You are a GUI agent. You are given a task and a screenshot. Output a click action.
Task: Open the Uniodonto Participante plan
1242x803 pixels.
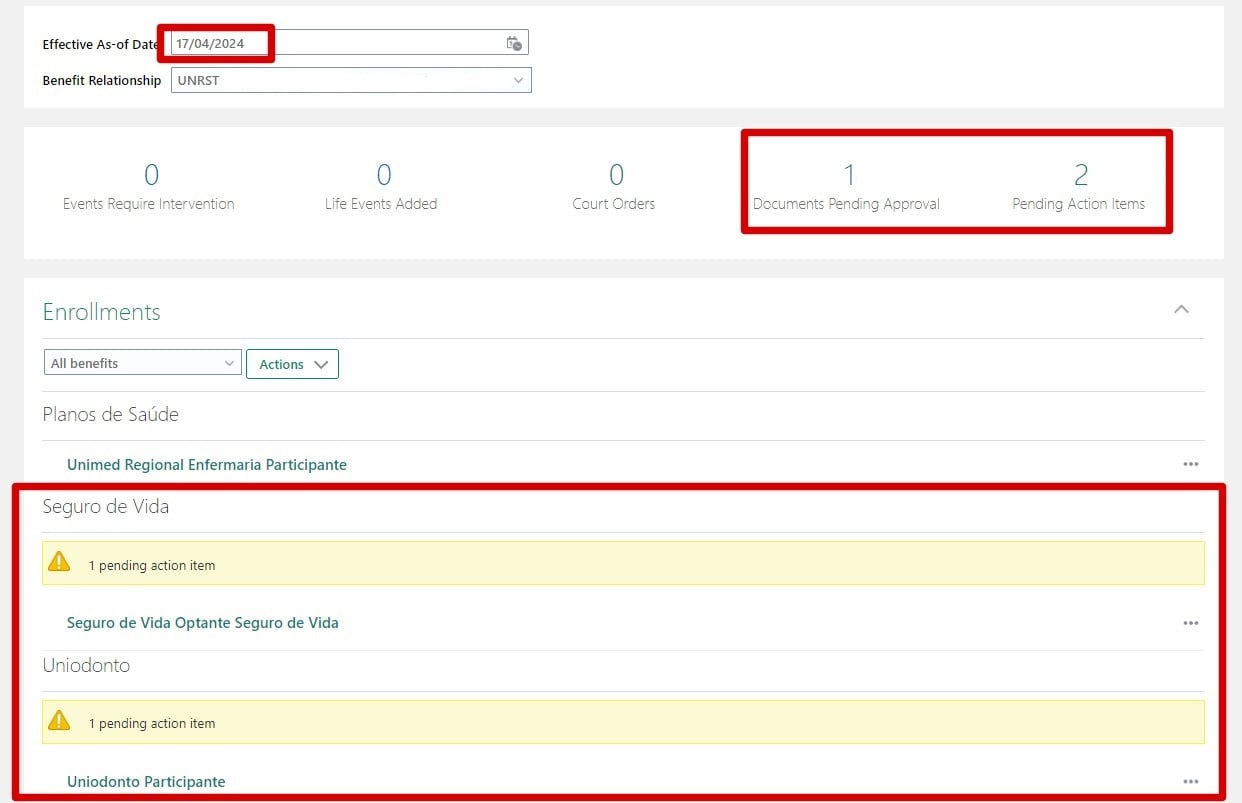pyautogui.click(x=145, y=781)
